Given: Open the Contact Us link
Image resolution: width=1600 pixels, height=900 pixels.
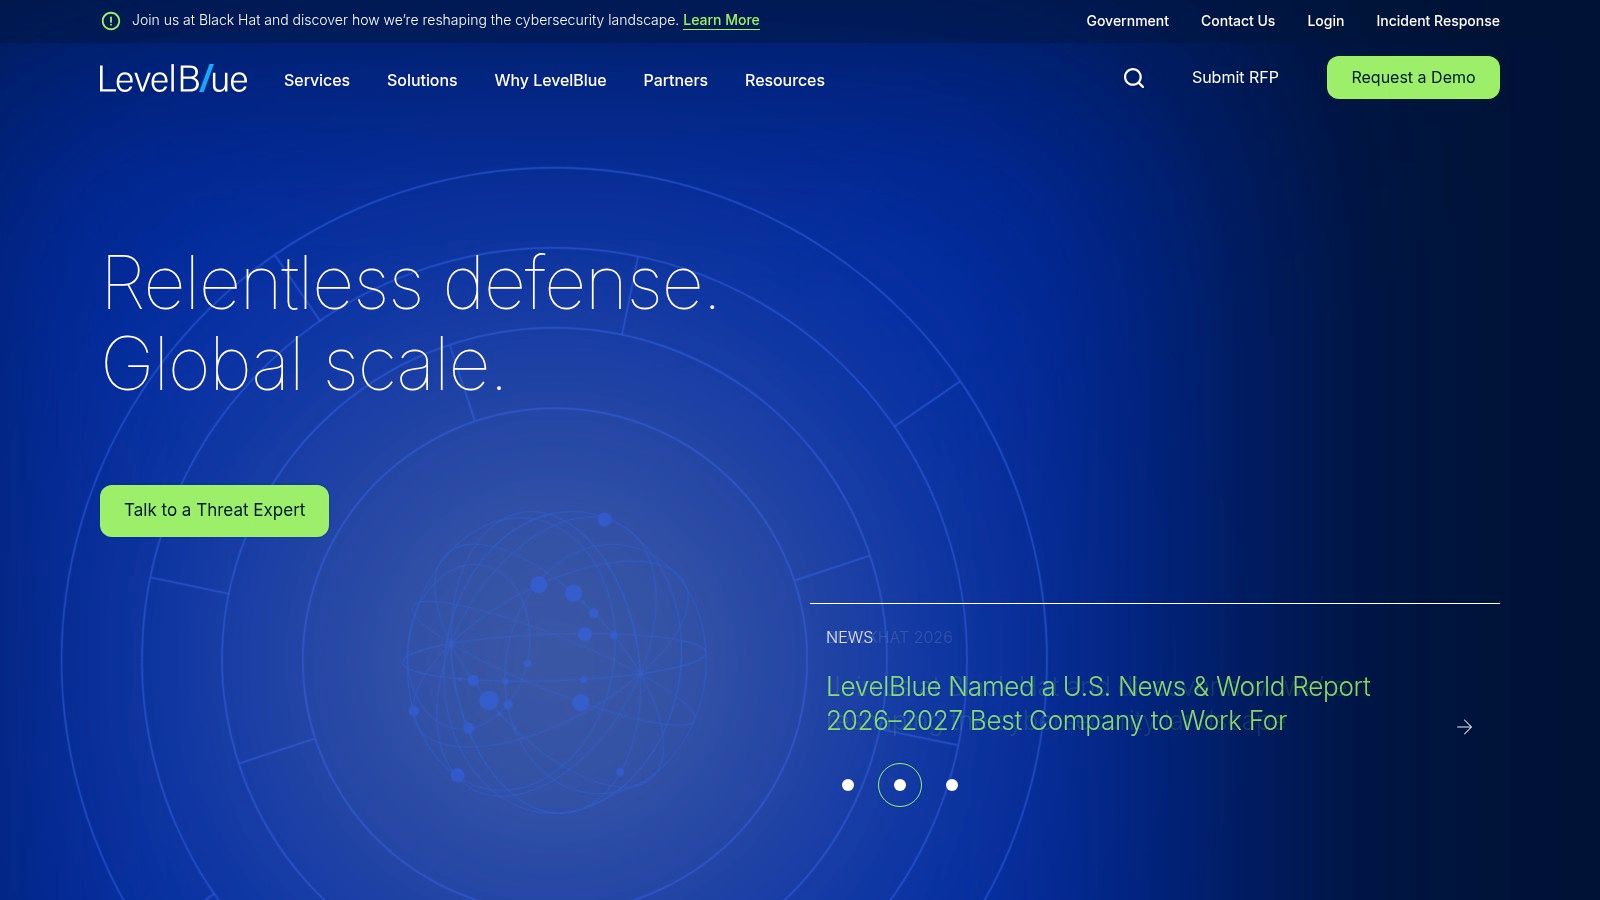Looking at the screenshot, I should [x=1238, y=21].
